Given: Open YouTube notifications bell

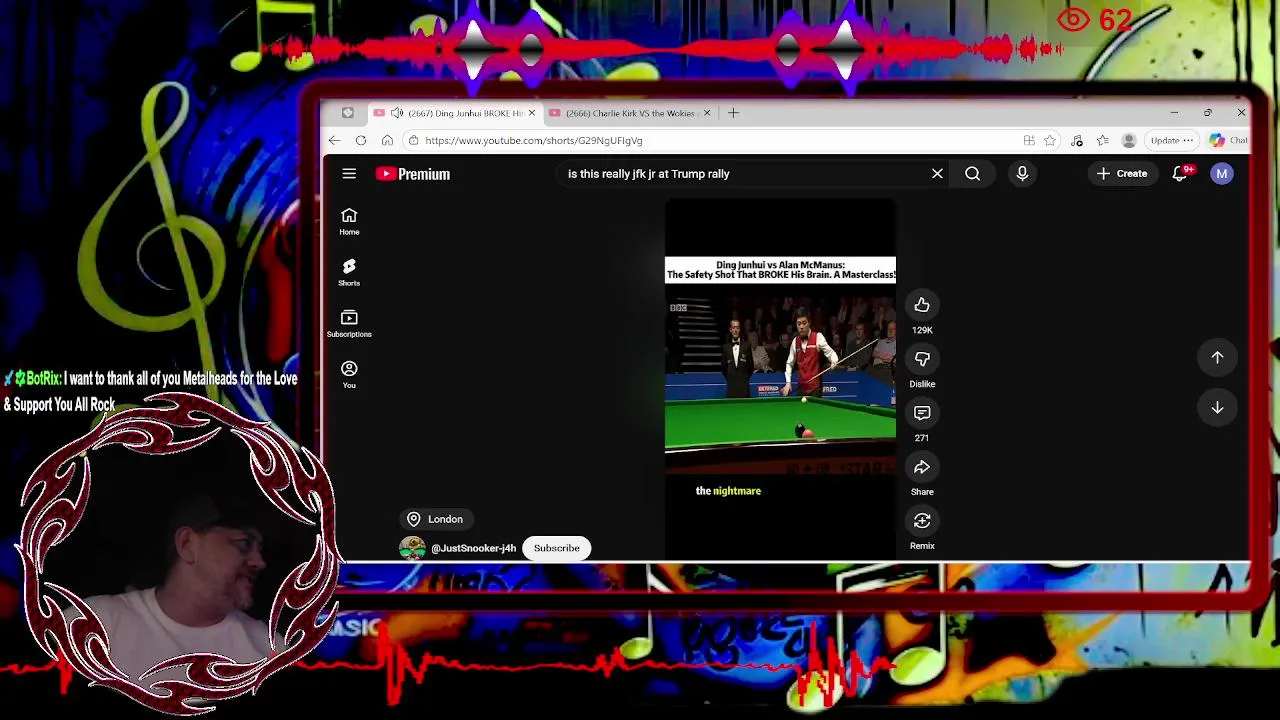Looking at the screenshot, I should pyautogui.click(x=1181, y=174).
